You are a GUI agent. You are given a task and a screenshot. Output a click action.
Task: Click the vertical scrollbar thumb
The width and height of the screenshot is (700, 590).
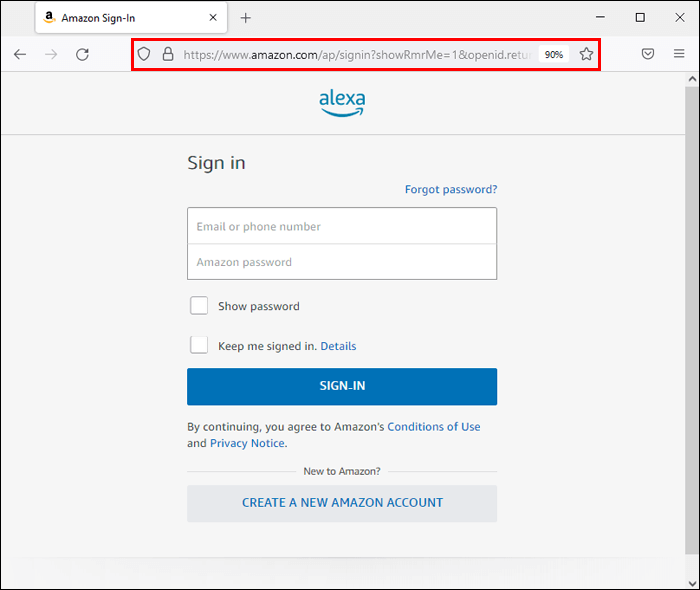pyautogui.click(x=692, y=320)
